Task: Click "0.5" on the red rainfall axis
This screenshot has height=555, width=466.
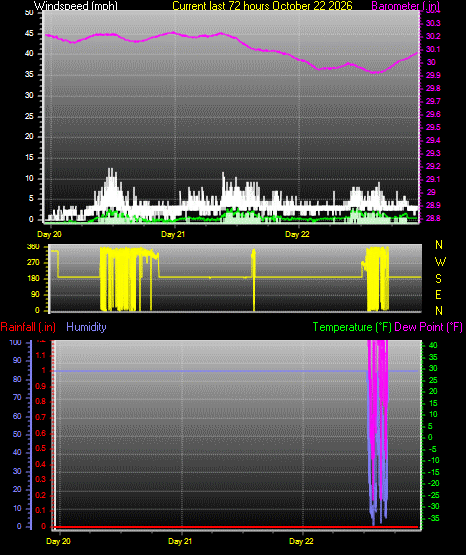Action: coord(41,448)
